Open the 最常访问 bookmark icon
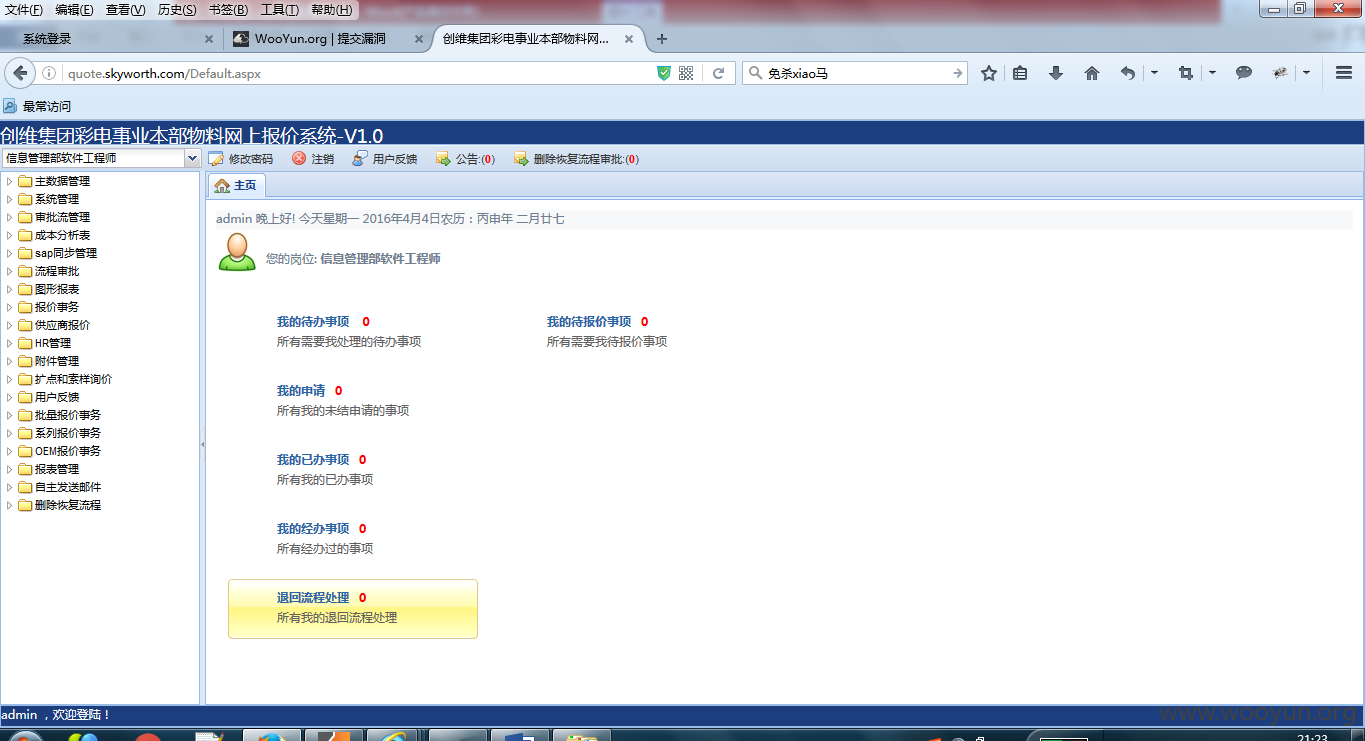Screen dimensions: 1365x741 click(x=10, y=106)
